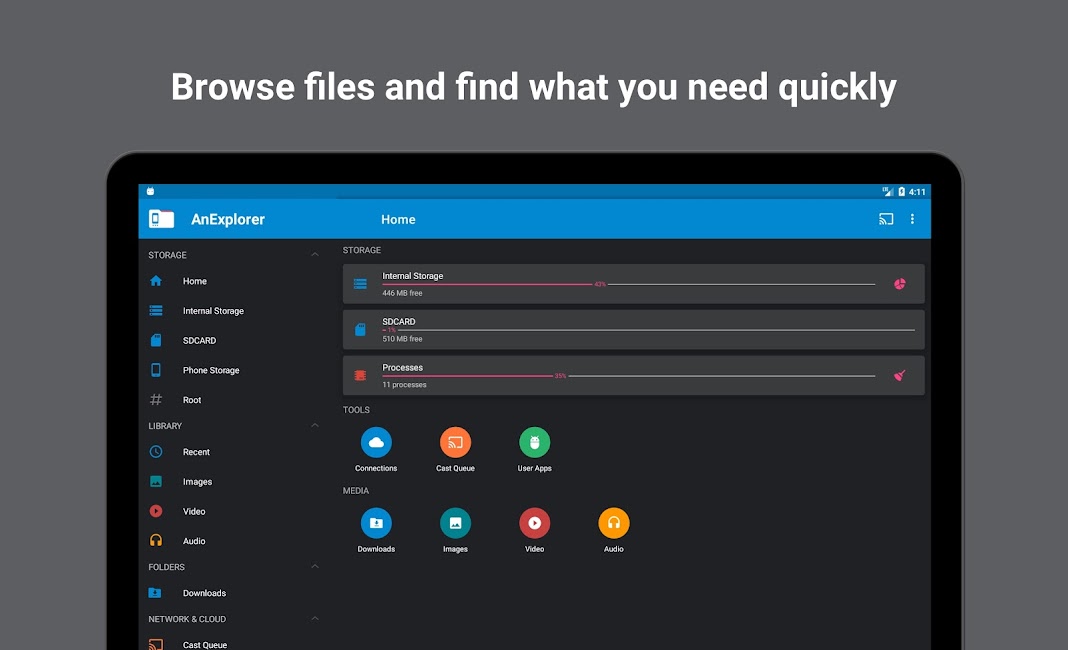The width and height of the screenshot is (1068, 650).
Task: Click the '446 MB free' text
Action: [402, 293]
